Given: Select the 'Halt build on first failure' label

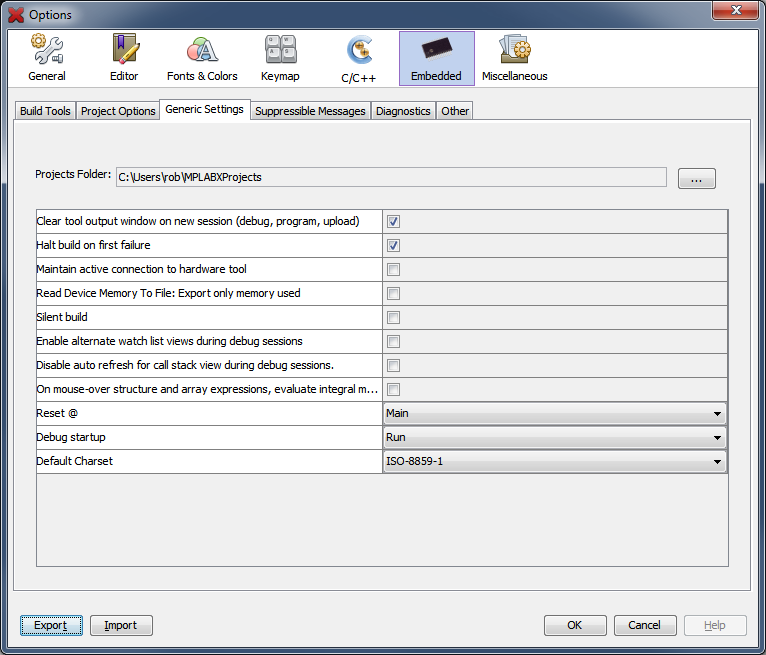Looking at the screenshot, I should (x=93, y=245).
